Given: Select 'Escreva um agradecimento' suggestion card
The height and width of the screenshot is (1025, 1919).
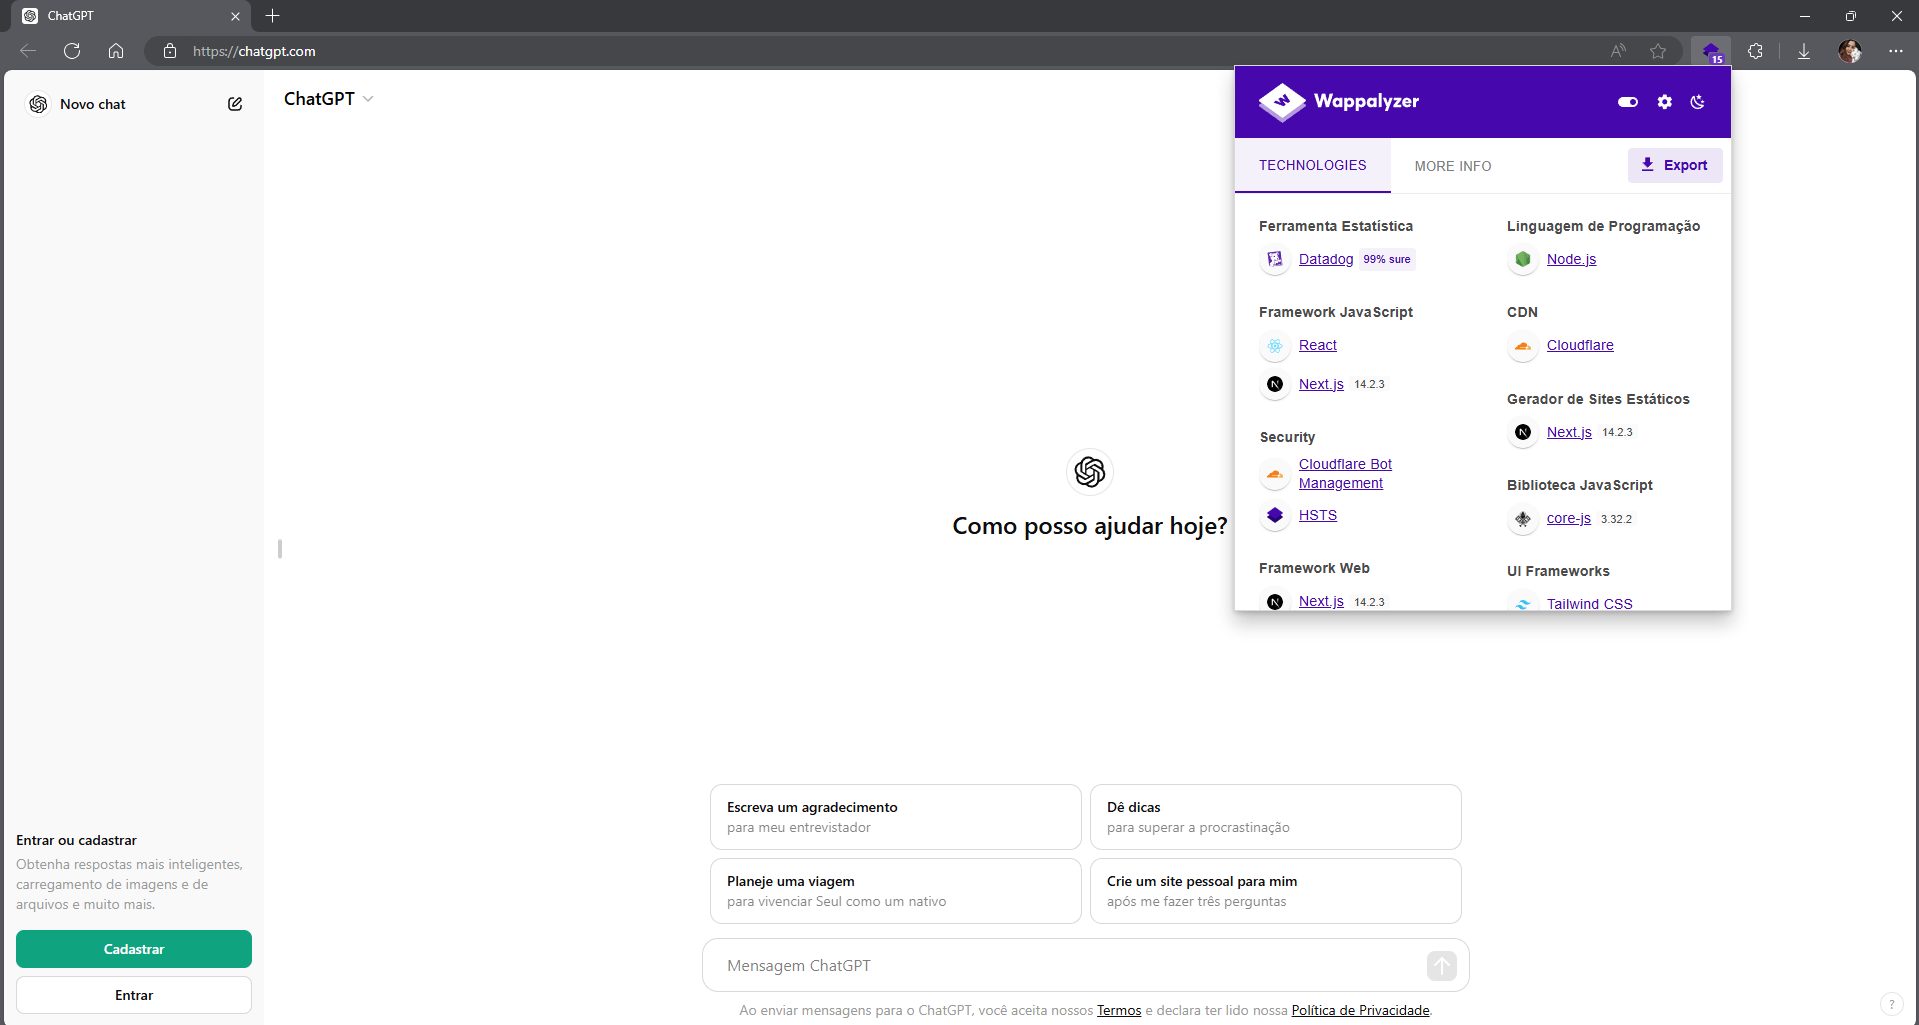Looking at the screenshot, I should tap(896, 817).
